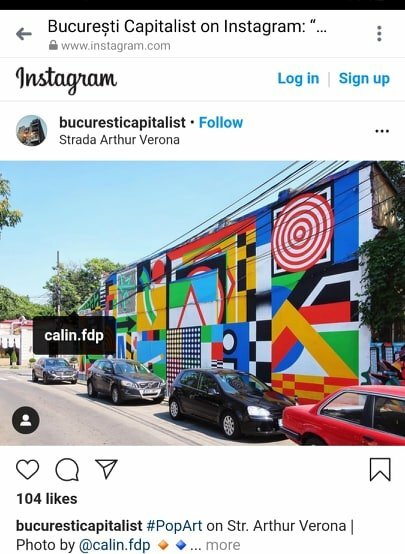Toggle tagged people icon on photo
The image size is (405, 554).
point(25,420)
